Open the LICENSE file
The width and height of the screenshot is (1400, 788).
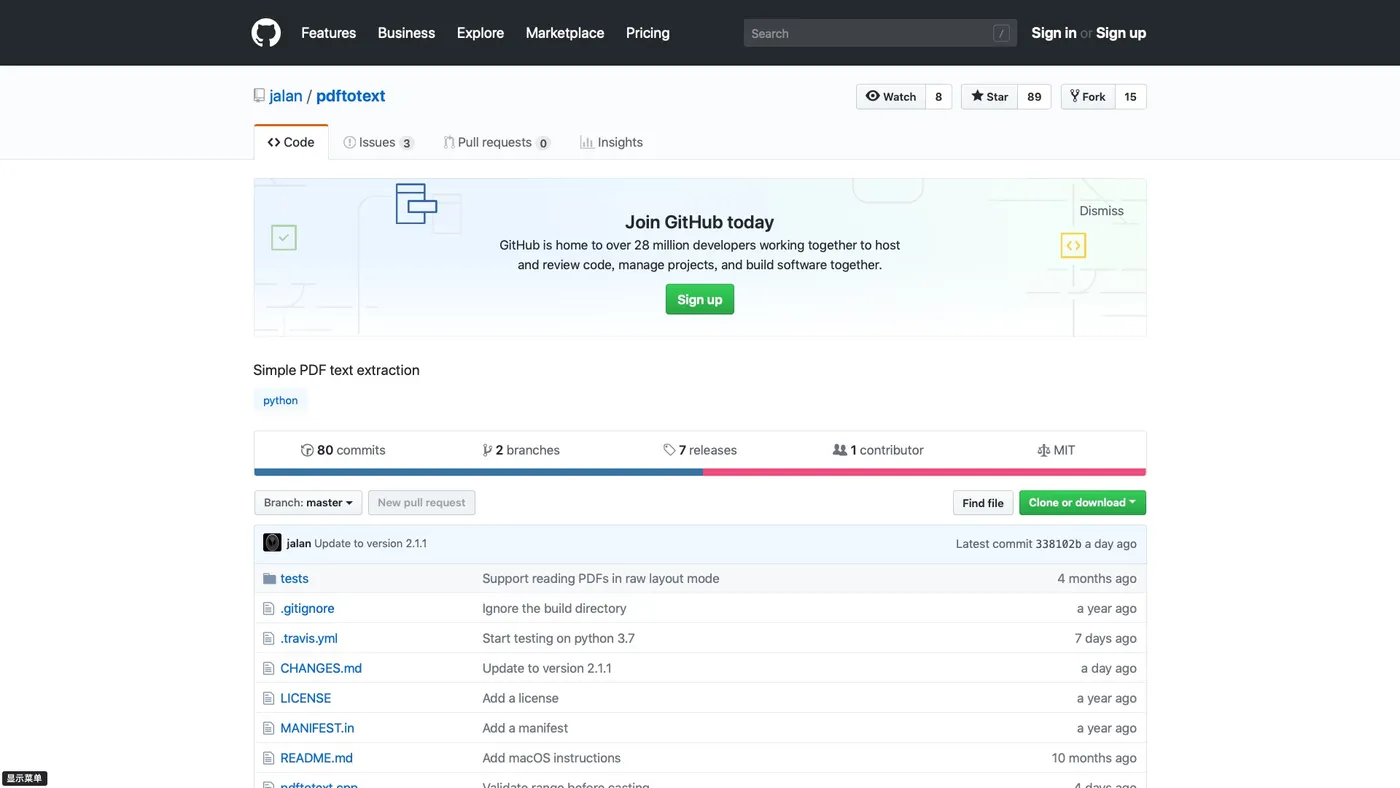click(305, 698)
